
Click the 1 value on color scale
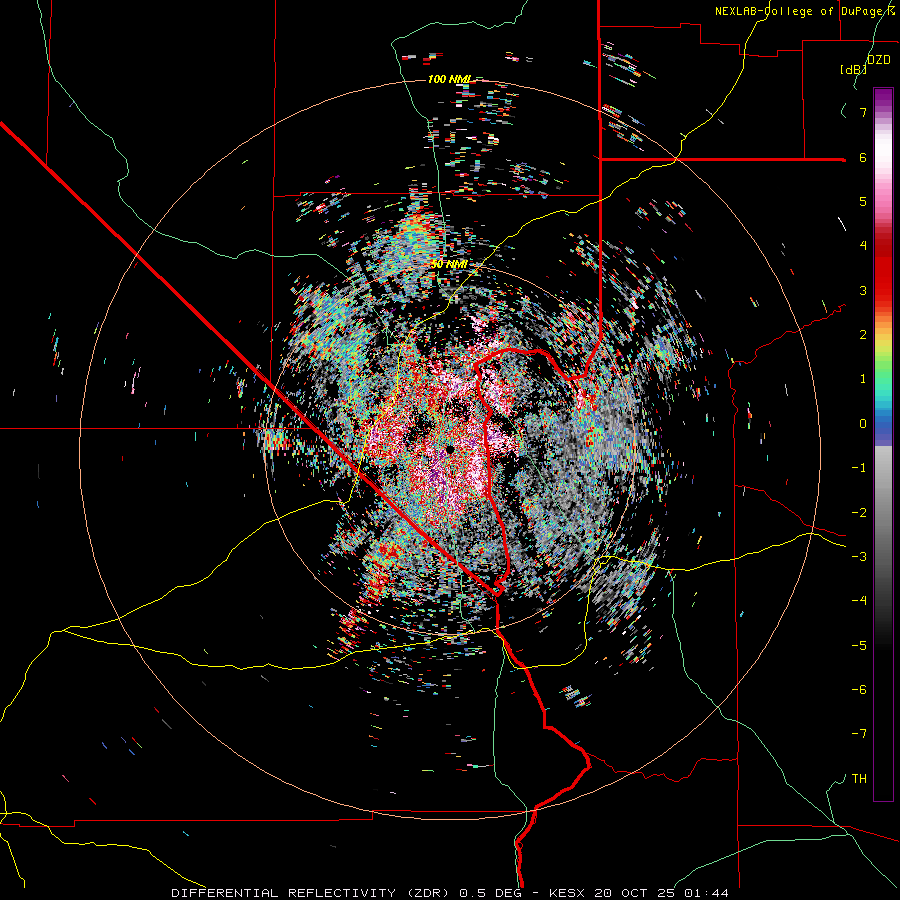pyautogui.click(x=862, y=379)
